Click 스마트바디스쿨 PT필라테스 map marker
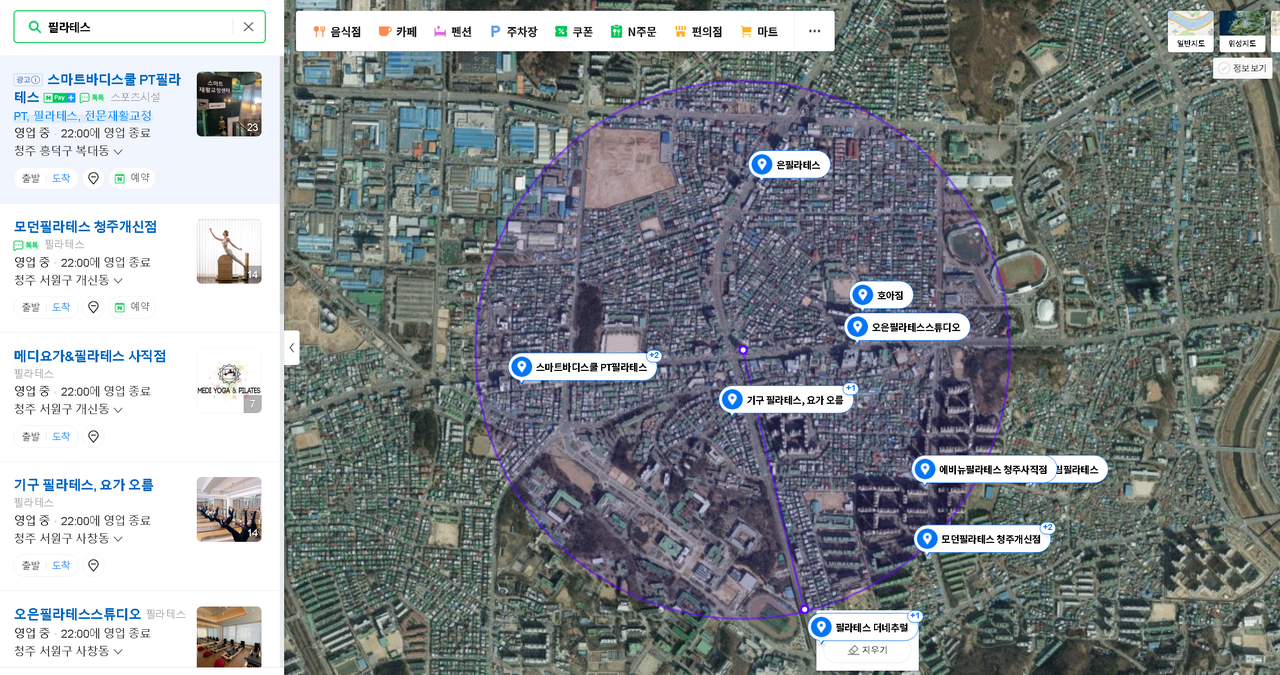1280x675 pixels. coord(583,367)
